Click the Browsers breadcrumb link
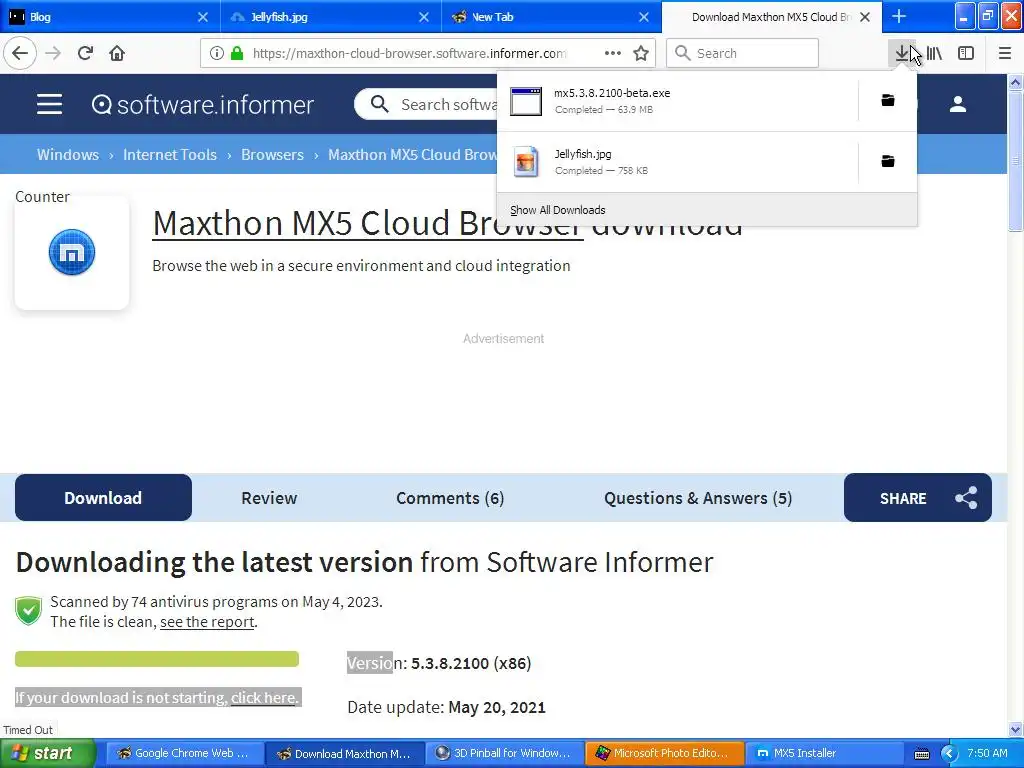Viewport: 1024px width, 768px height. tap(272, 155)
